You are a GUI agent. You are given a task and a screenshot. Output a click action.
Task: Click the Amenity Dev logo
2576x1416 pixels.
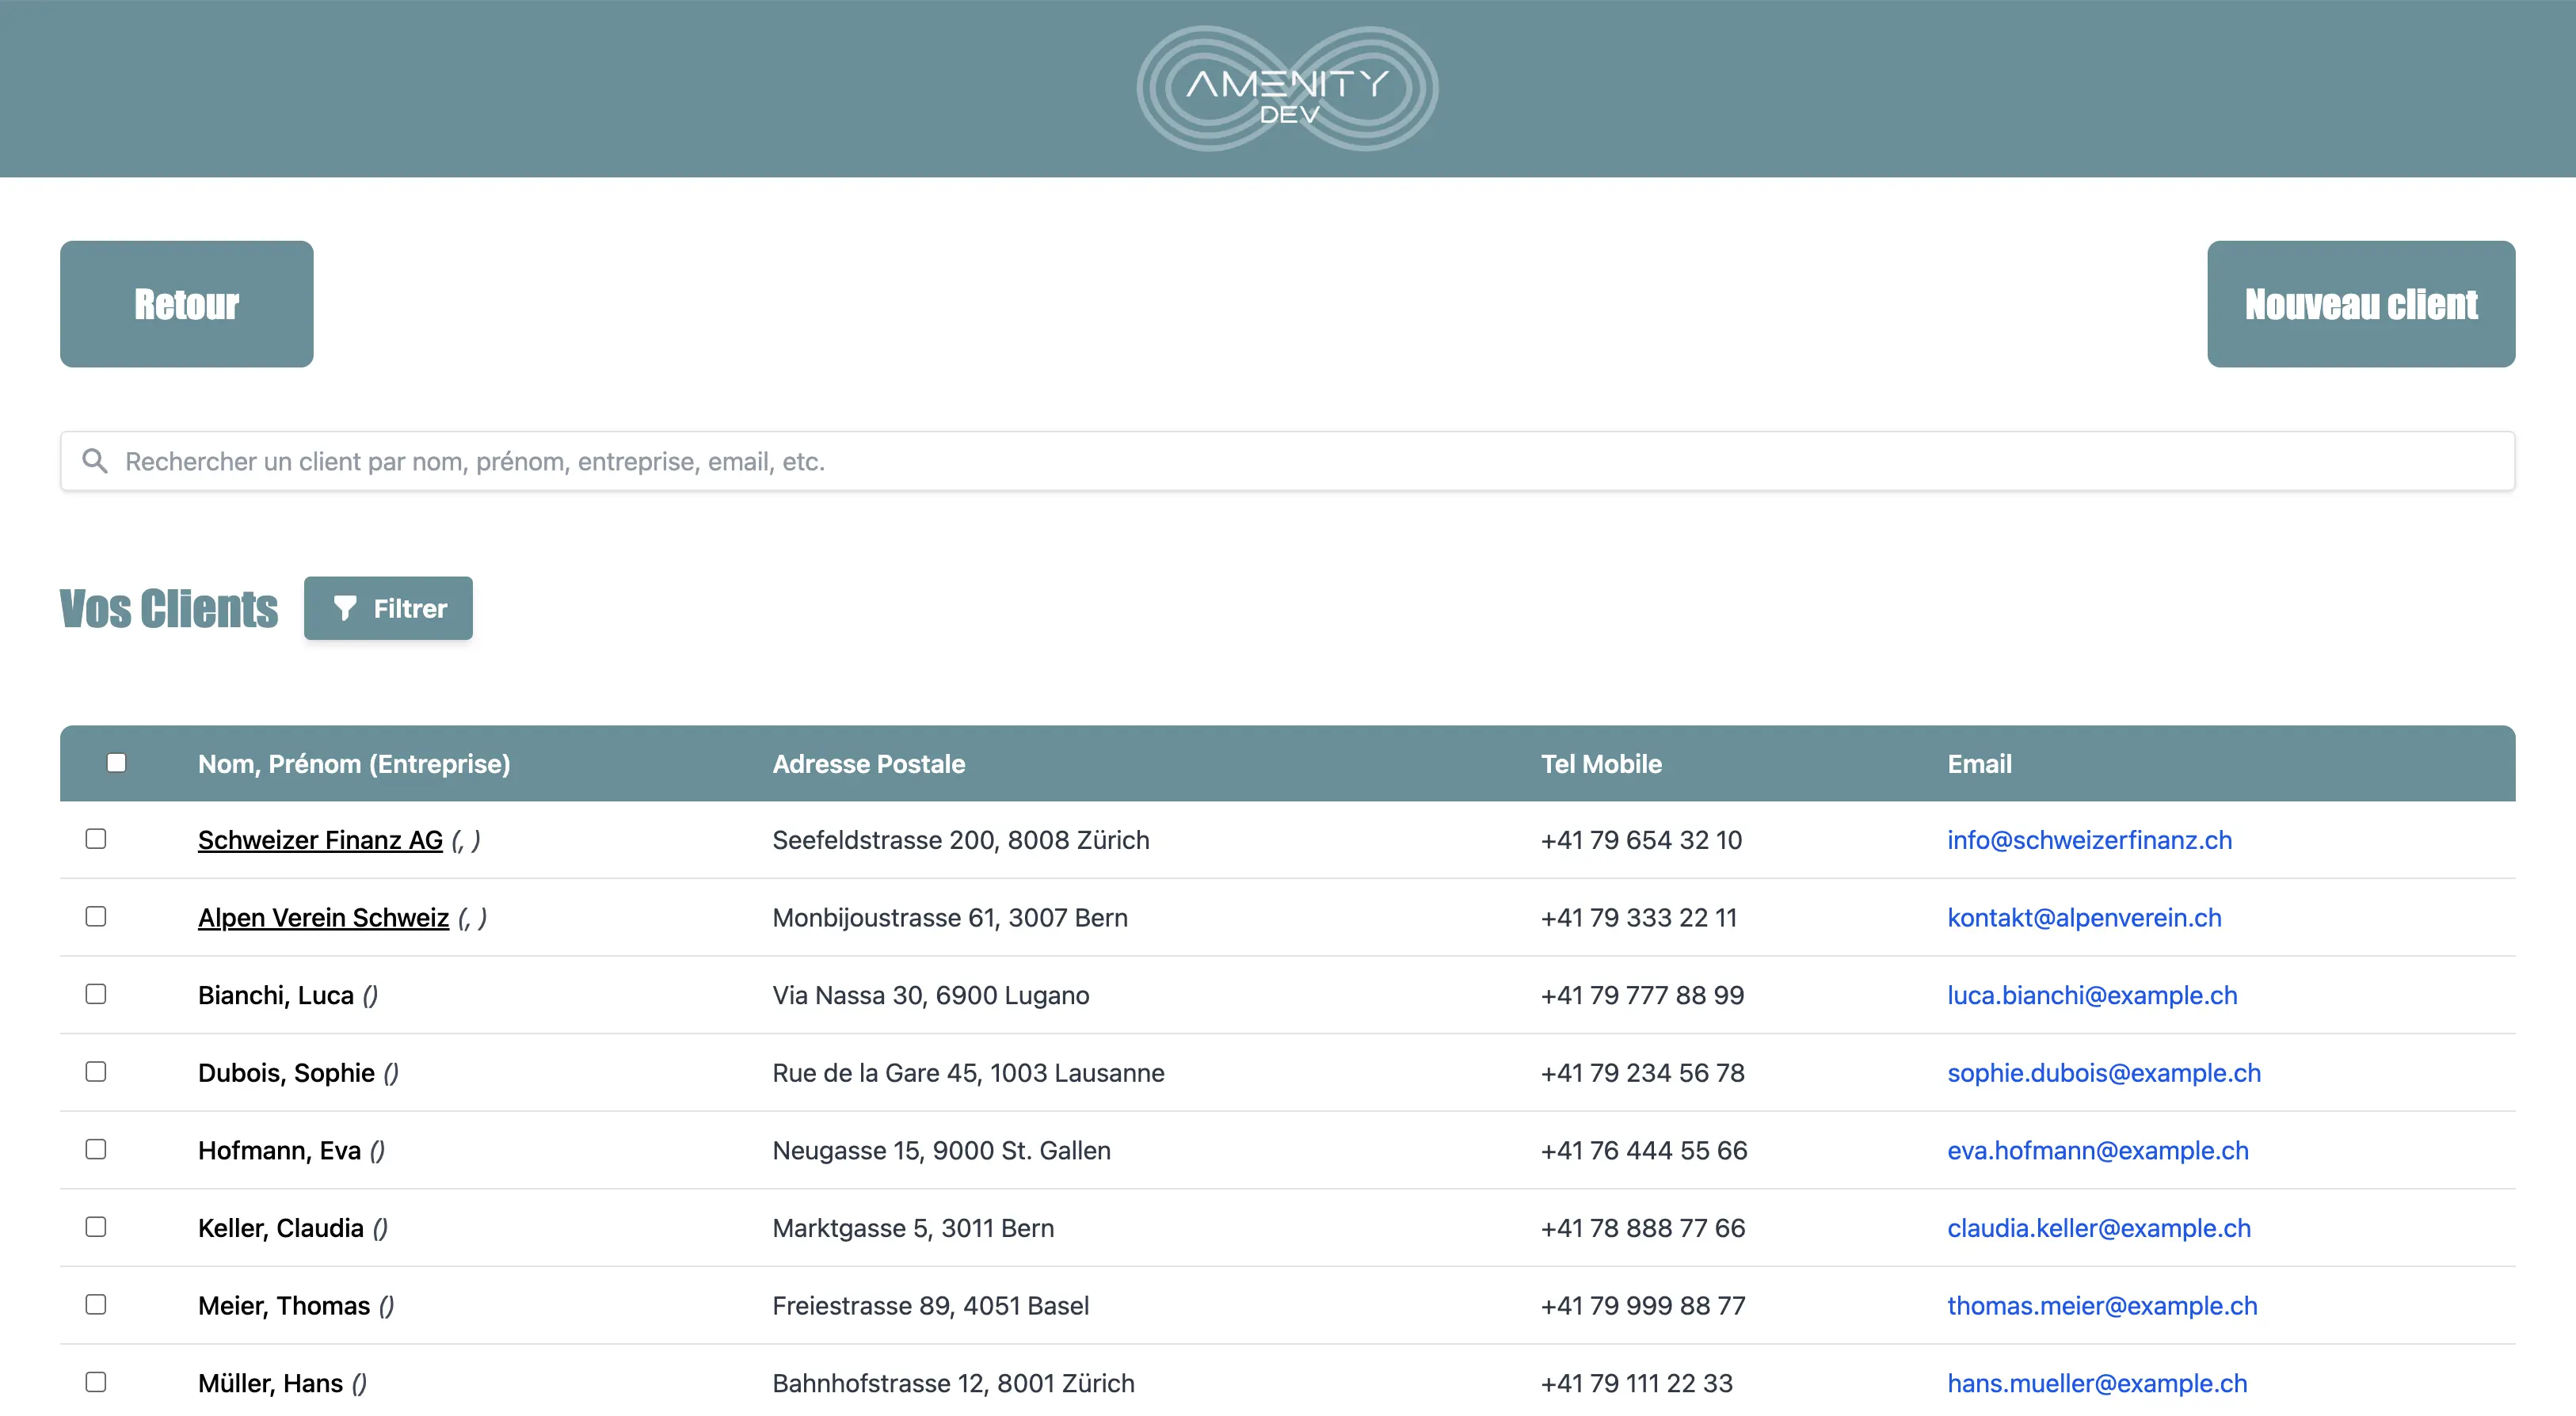(x=1287, y=88)
